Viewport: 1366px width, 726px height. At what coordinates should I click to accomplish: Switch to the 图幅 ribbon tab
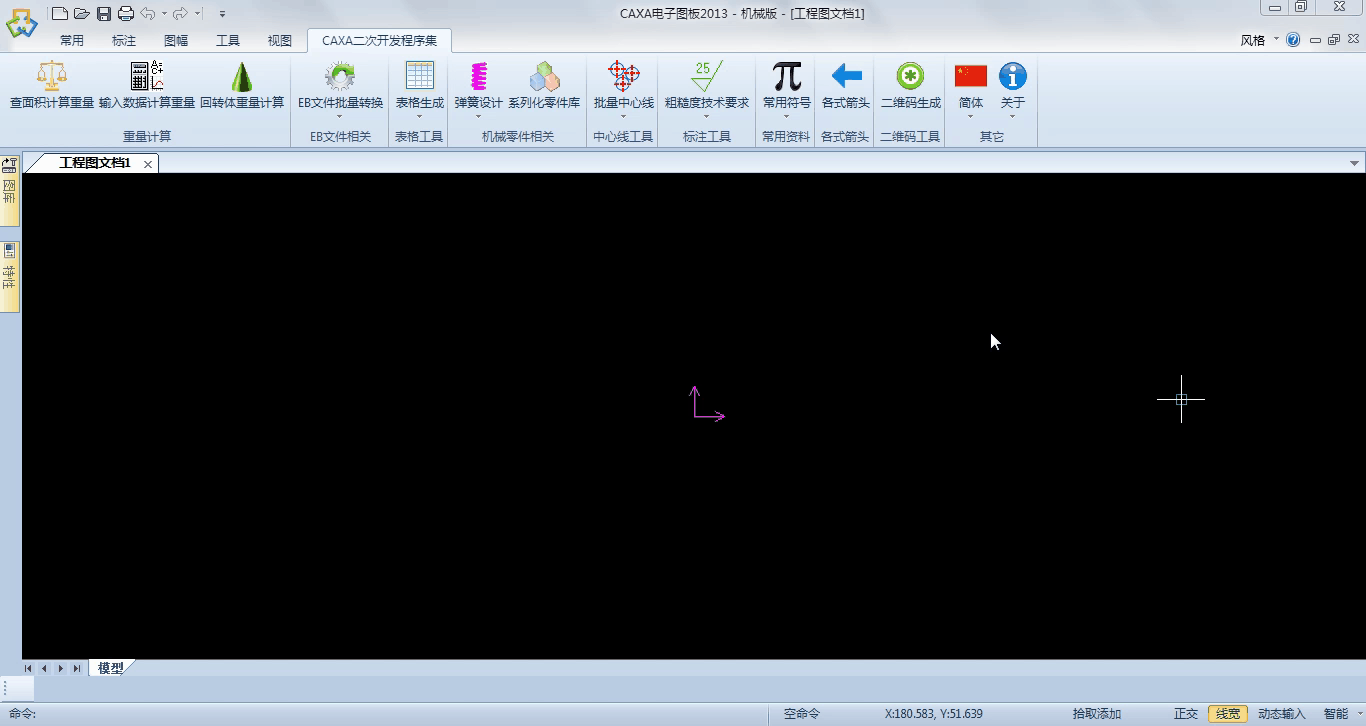[x=176, y=41]
